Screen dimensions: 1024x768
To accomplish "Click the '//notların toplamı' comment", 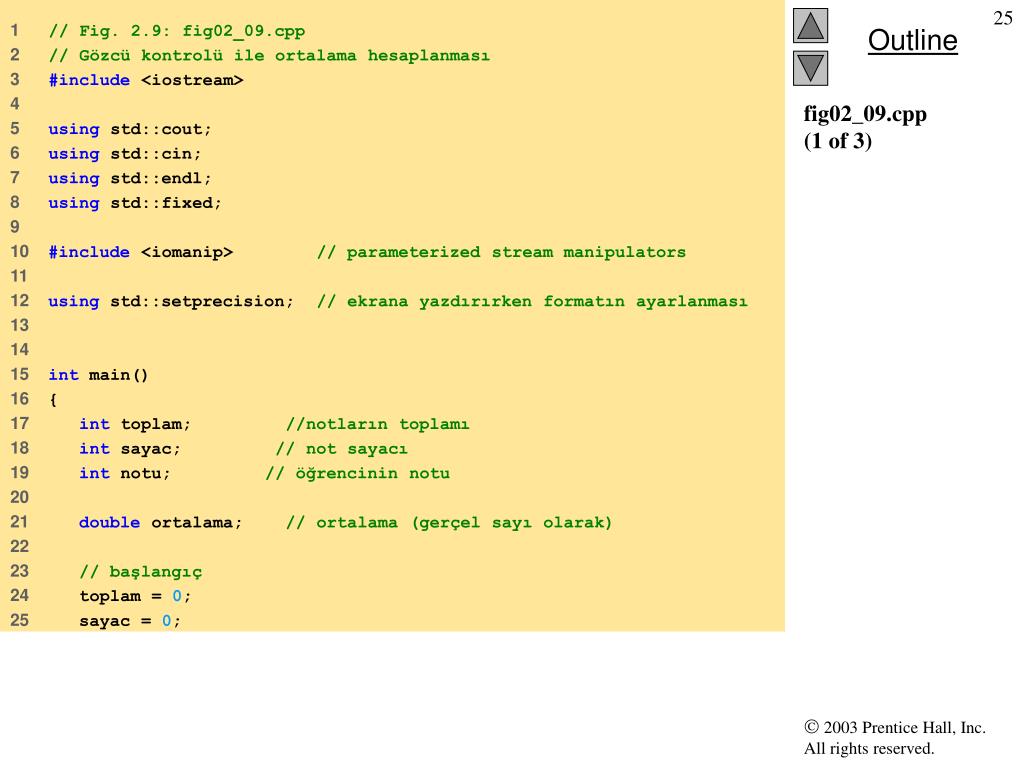I will (x=377, y=424).
